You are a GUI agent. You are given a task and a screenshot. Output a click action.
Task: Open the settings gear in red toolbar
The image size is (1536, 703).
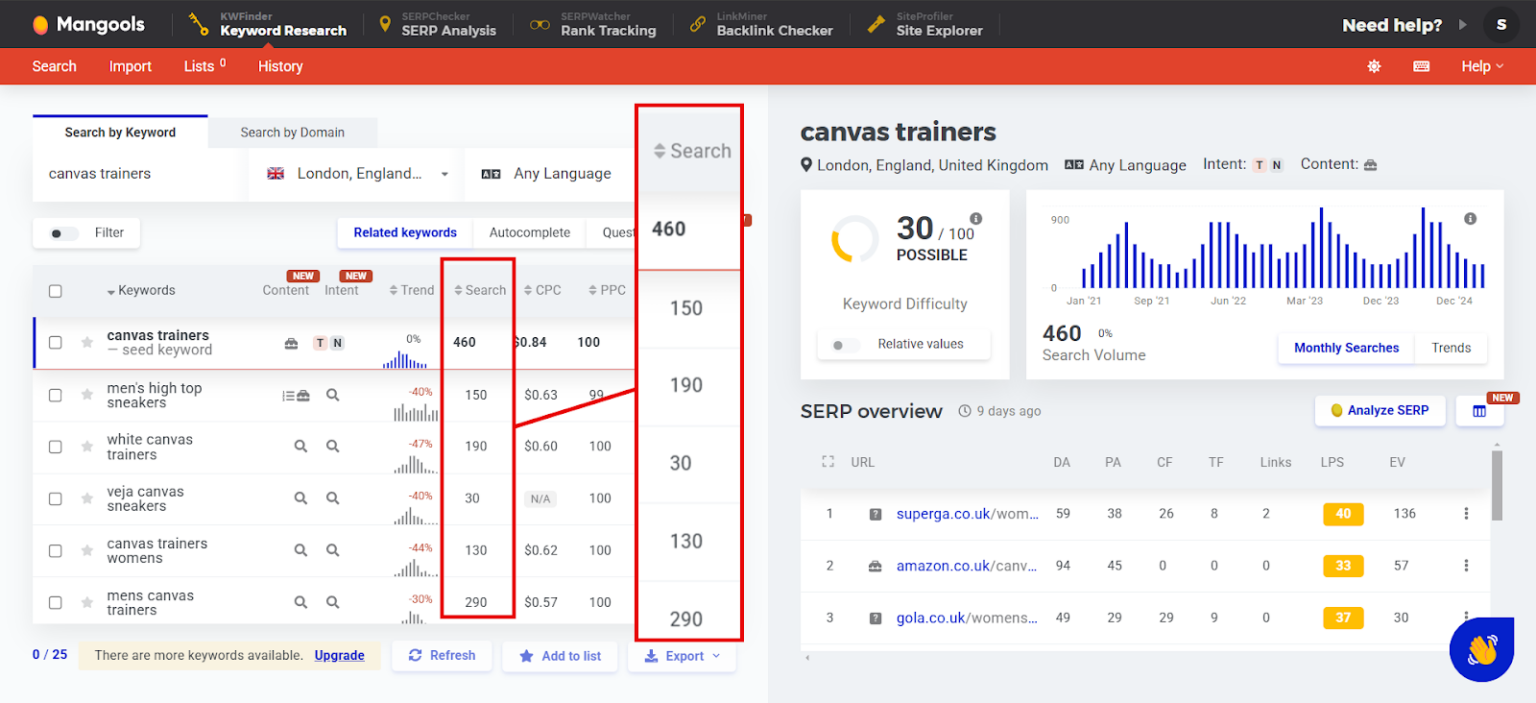[x=1374, y=66]
